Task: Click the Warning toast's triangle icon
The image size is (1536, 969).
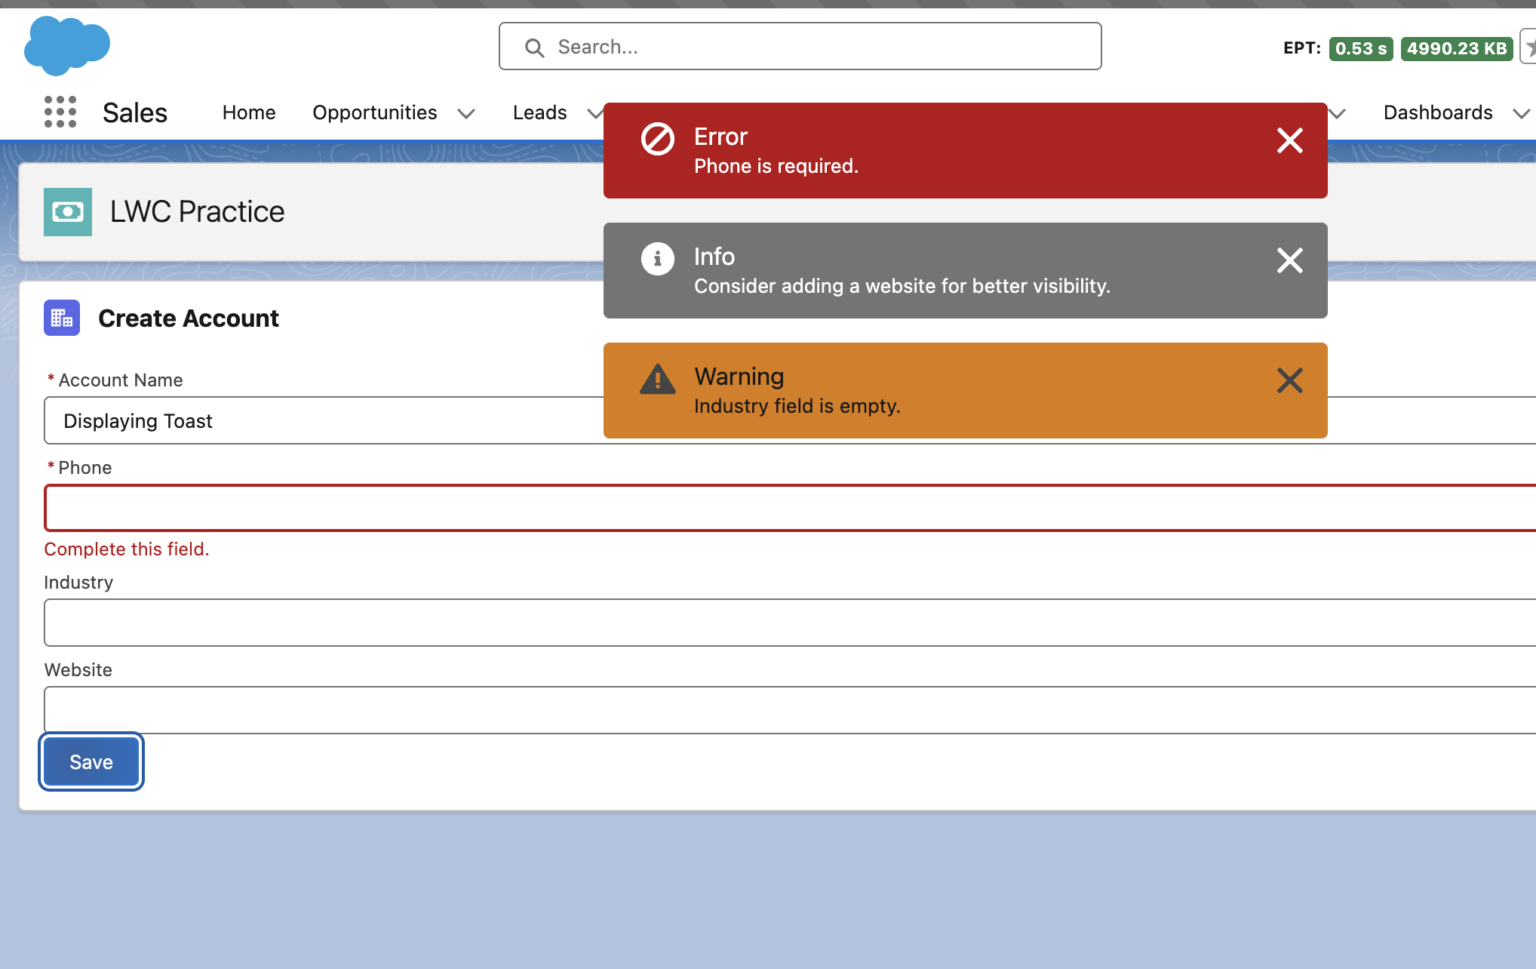Action: click(657, 379)
